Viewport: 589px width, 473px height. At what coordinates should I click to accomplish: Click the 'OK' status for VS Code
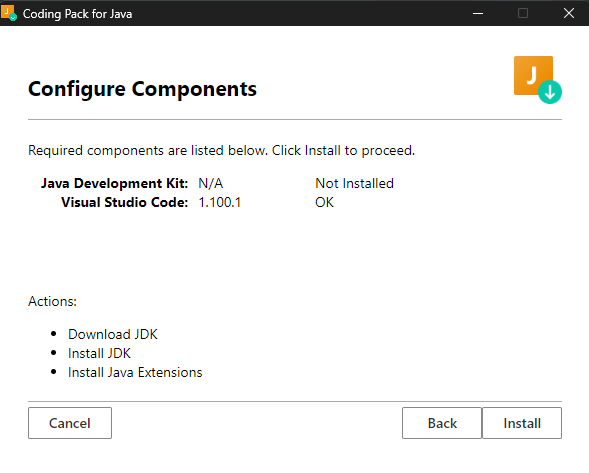324,202
